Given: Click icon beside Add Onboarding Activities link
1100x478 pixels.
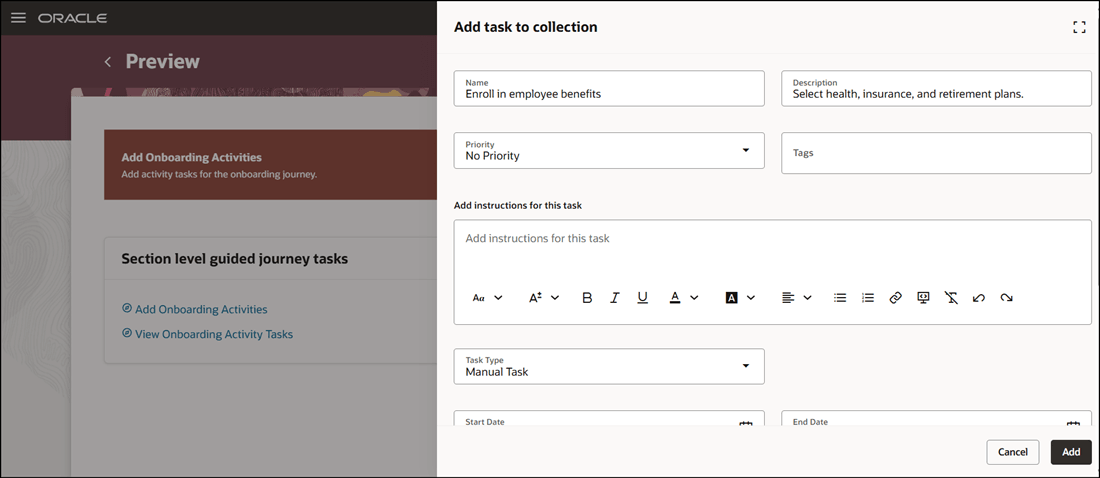Looking at the screenshot, I should coord(126,308).
